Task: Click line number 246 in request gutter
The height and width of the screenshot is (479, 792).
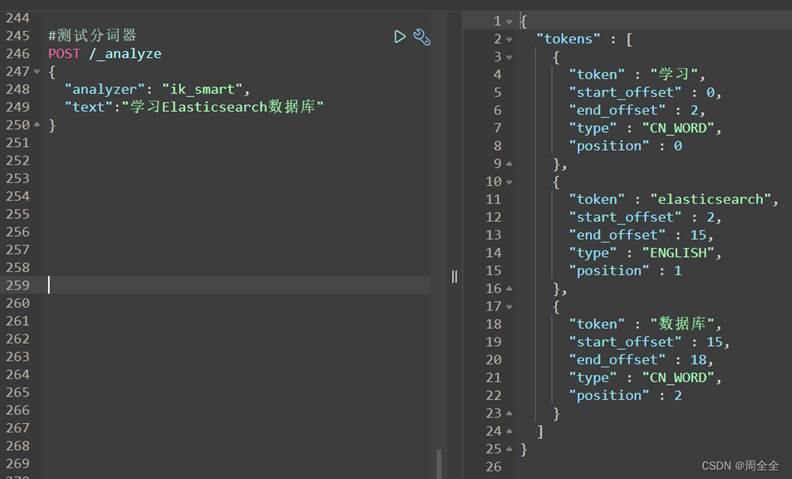Action: tap(18, 54)
